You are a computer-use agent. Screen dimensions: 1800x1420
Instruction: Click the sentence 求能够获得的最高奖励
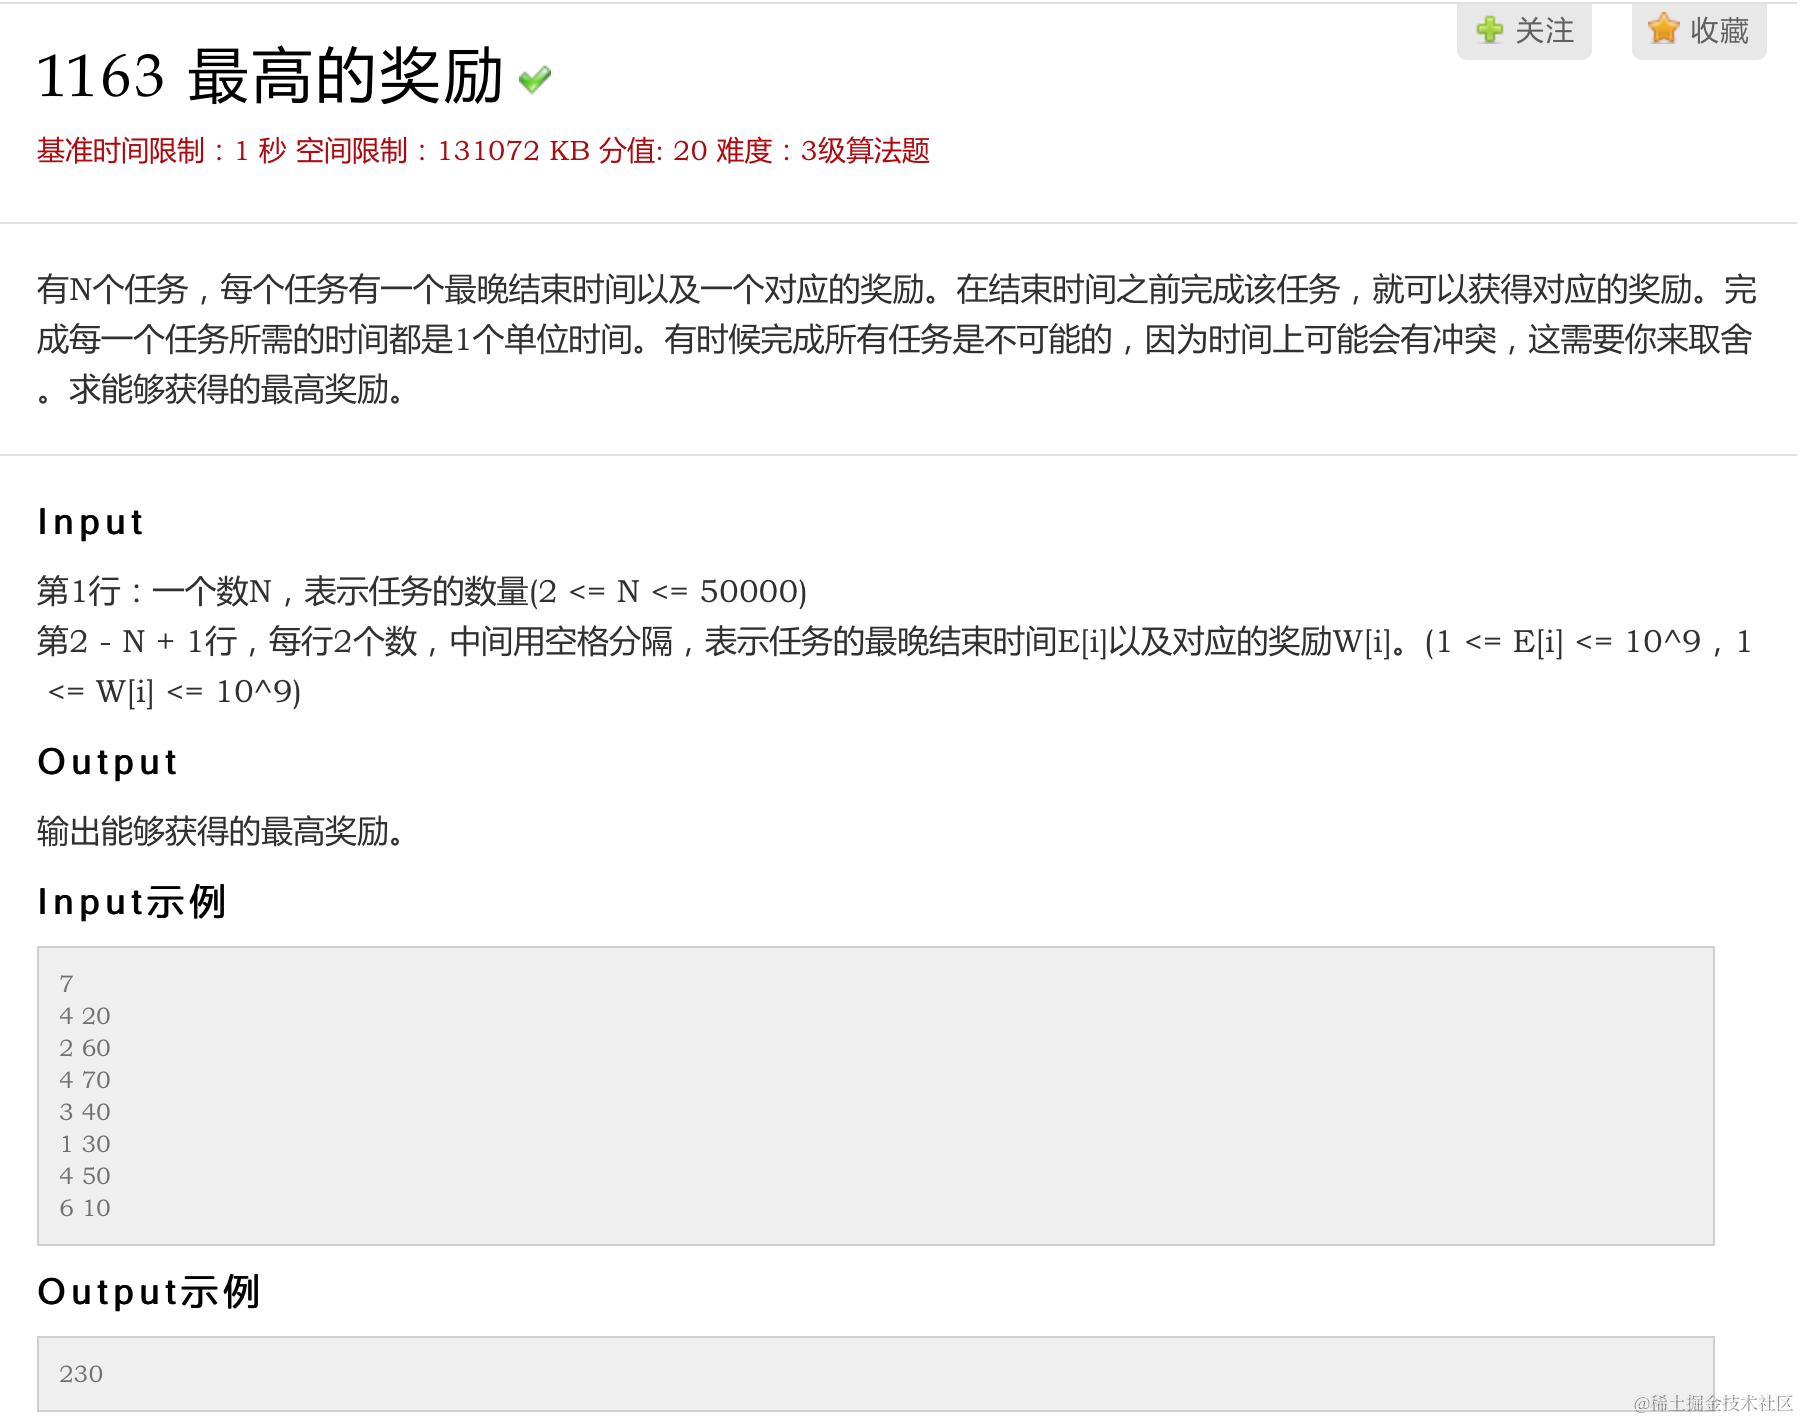coord(237,390)
